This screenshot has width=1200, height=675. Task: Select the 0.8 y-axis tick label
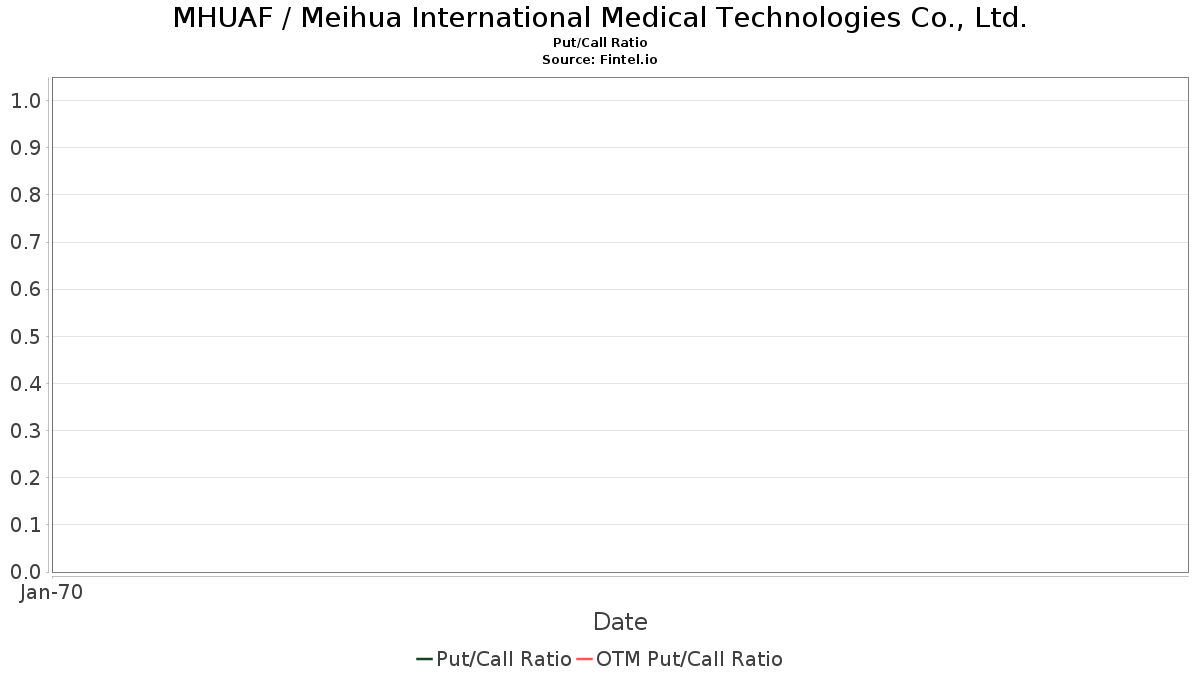coord(25,195)
